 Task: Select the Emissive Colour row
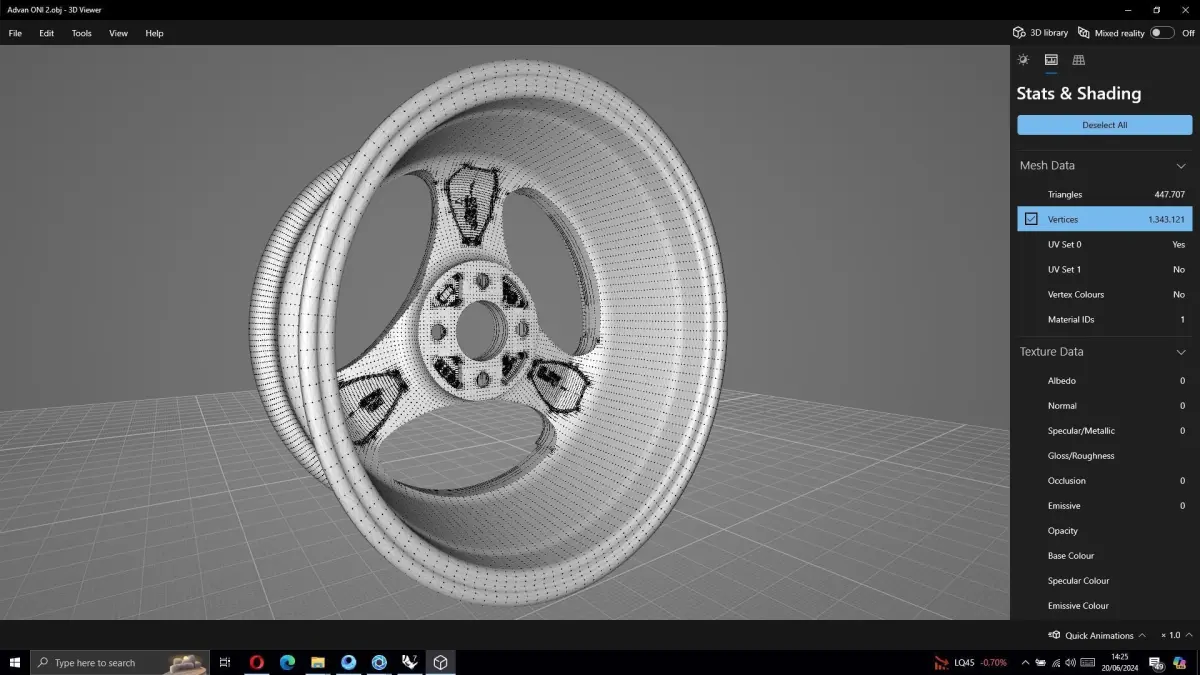[x=1105, y=605]
